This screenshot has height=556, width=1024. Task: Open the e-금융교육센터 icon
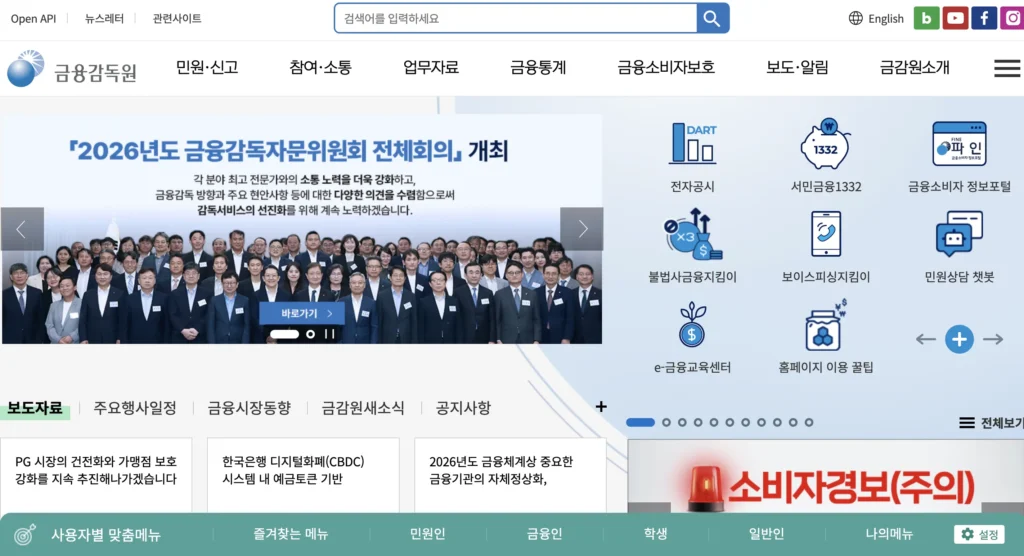[692, 325]
